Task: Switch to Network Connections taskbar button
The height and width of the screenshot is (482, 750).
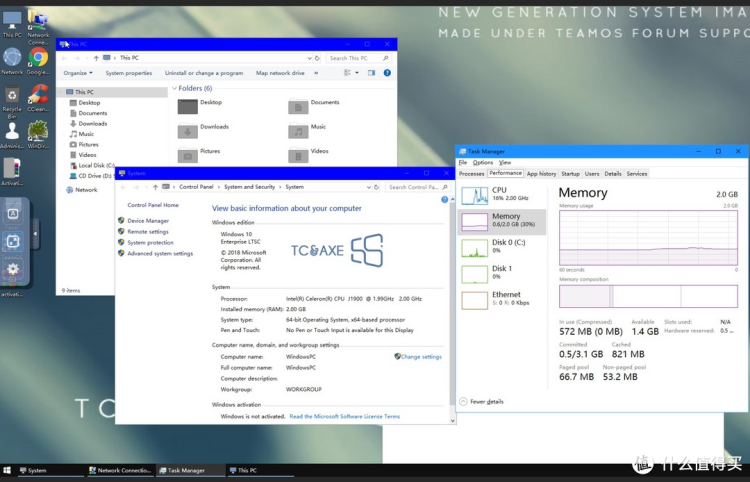Action: pos(121,471)
